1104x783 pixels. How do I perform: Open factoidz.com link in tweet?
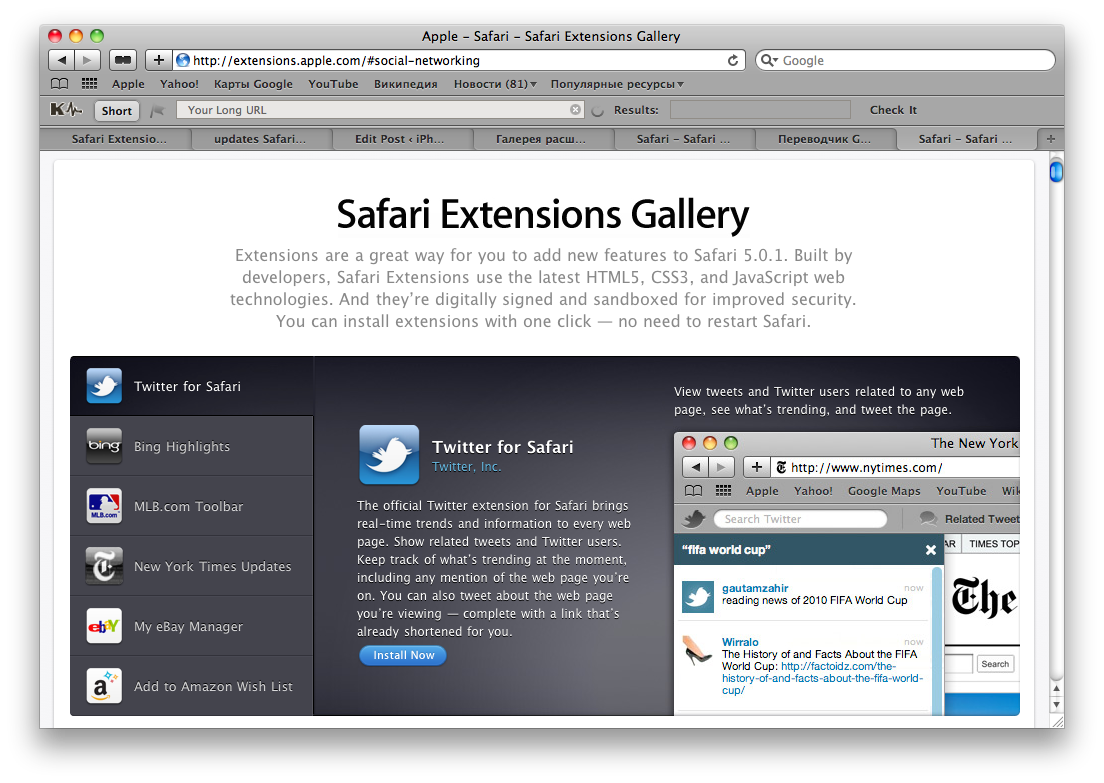(x=822, y=678)
